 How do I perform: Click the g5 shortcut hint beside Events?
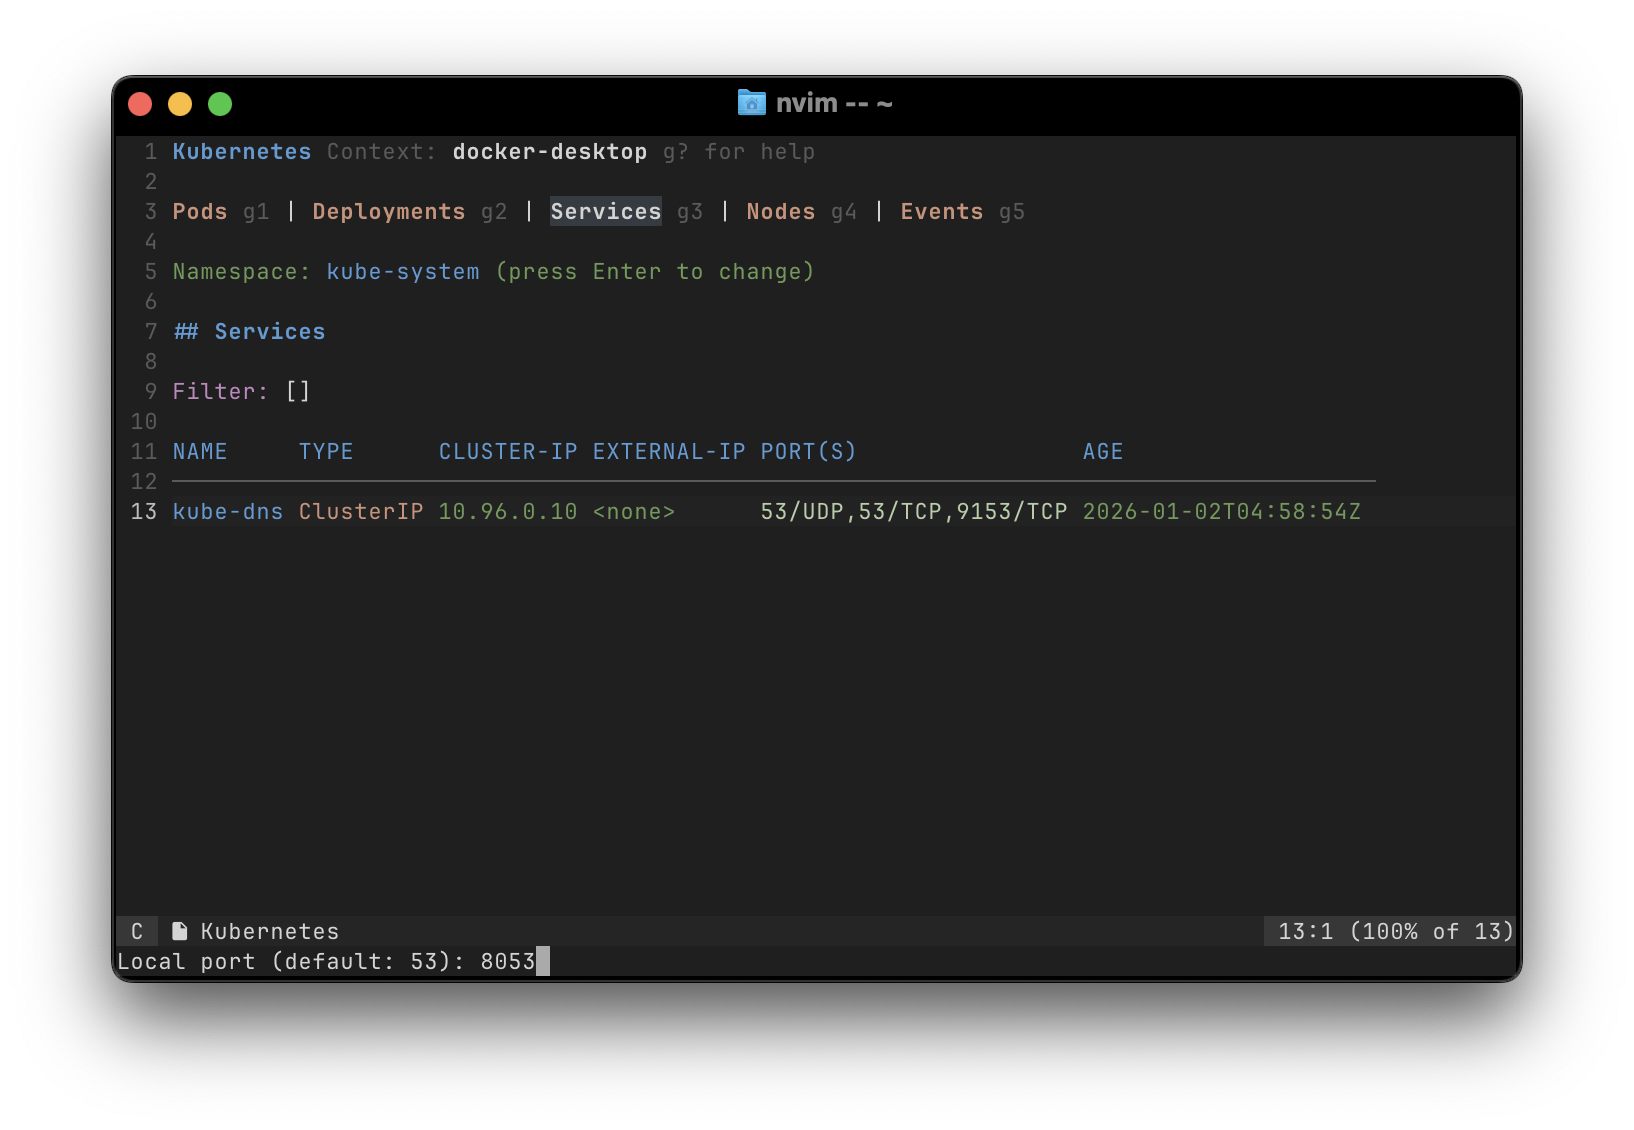1012,212
